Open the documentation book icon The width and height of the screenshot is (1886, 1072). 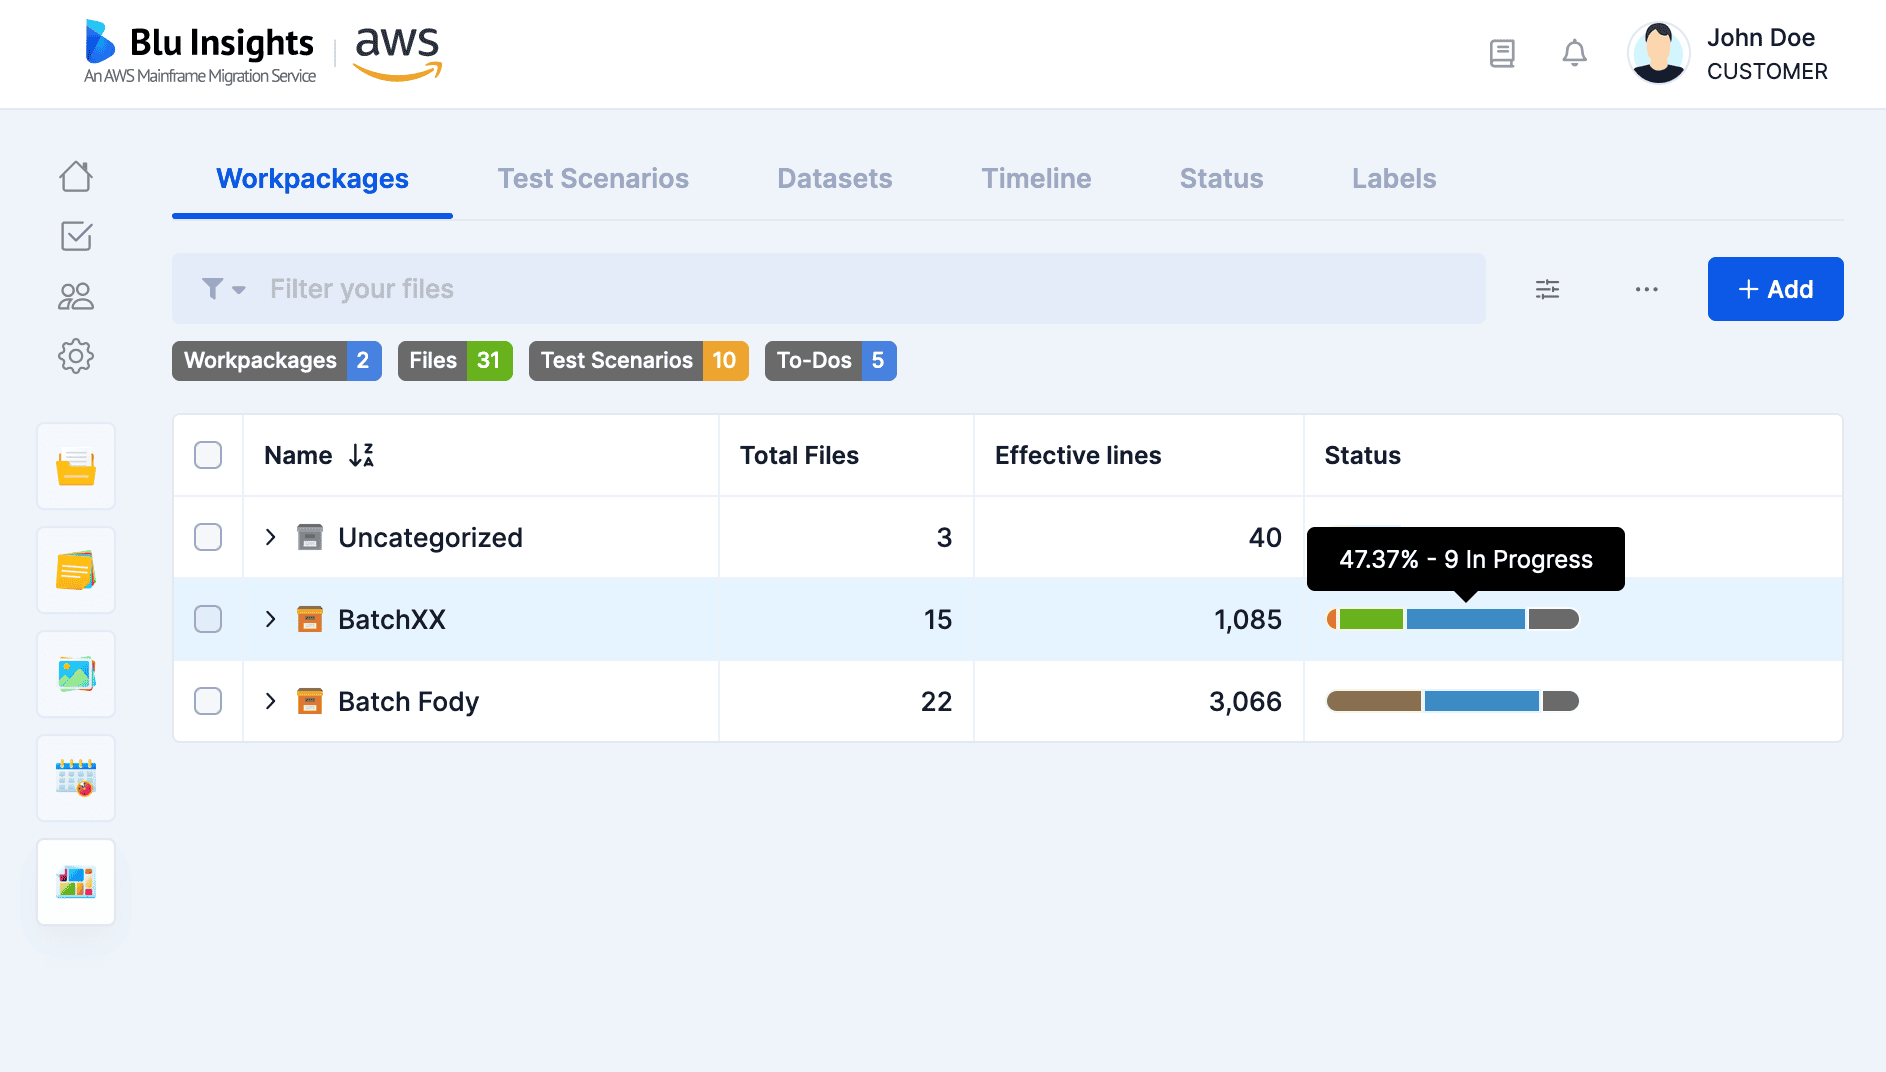1502,53
